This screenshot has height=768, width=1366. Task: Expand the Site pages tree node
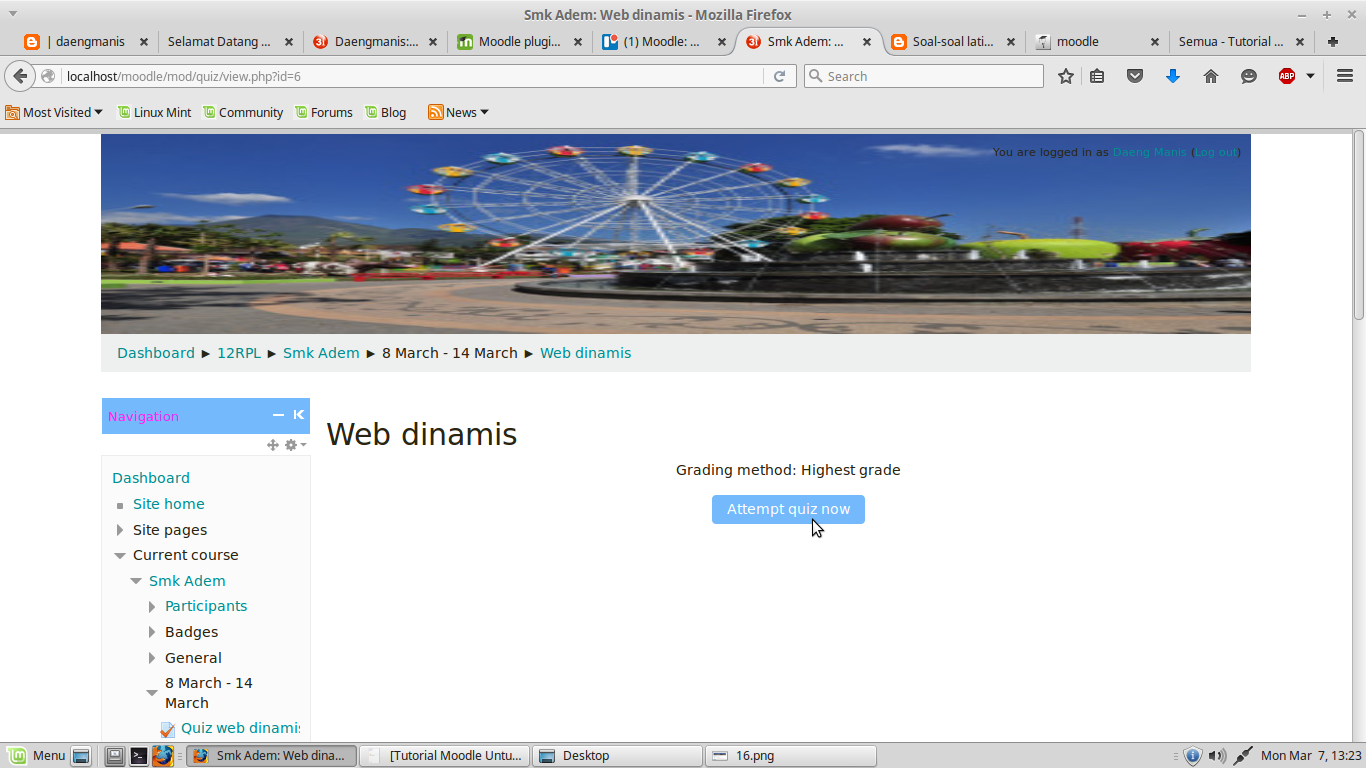click(120, 530)
